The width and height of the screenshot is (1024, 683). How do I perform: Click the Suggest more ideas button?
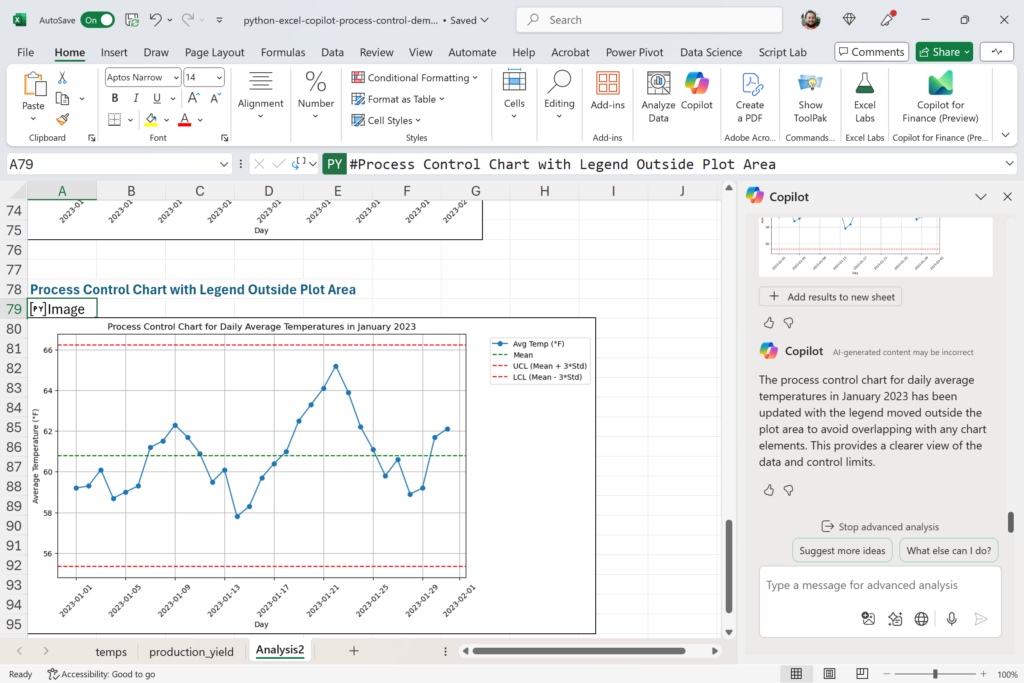tap(842, 551)
